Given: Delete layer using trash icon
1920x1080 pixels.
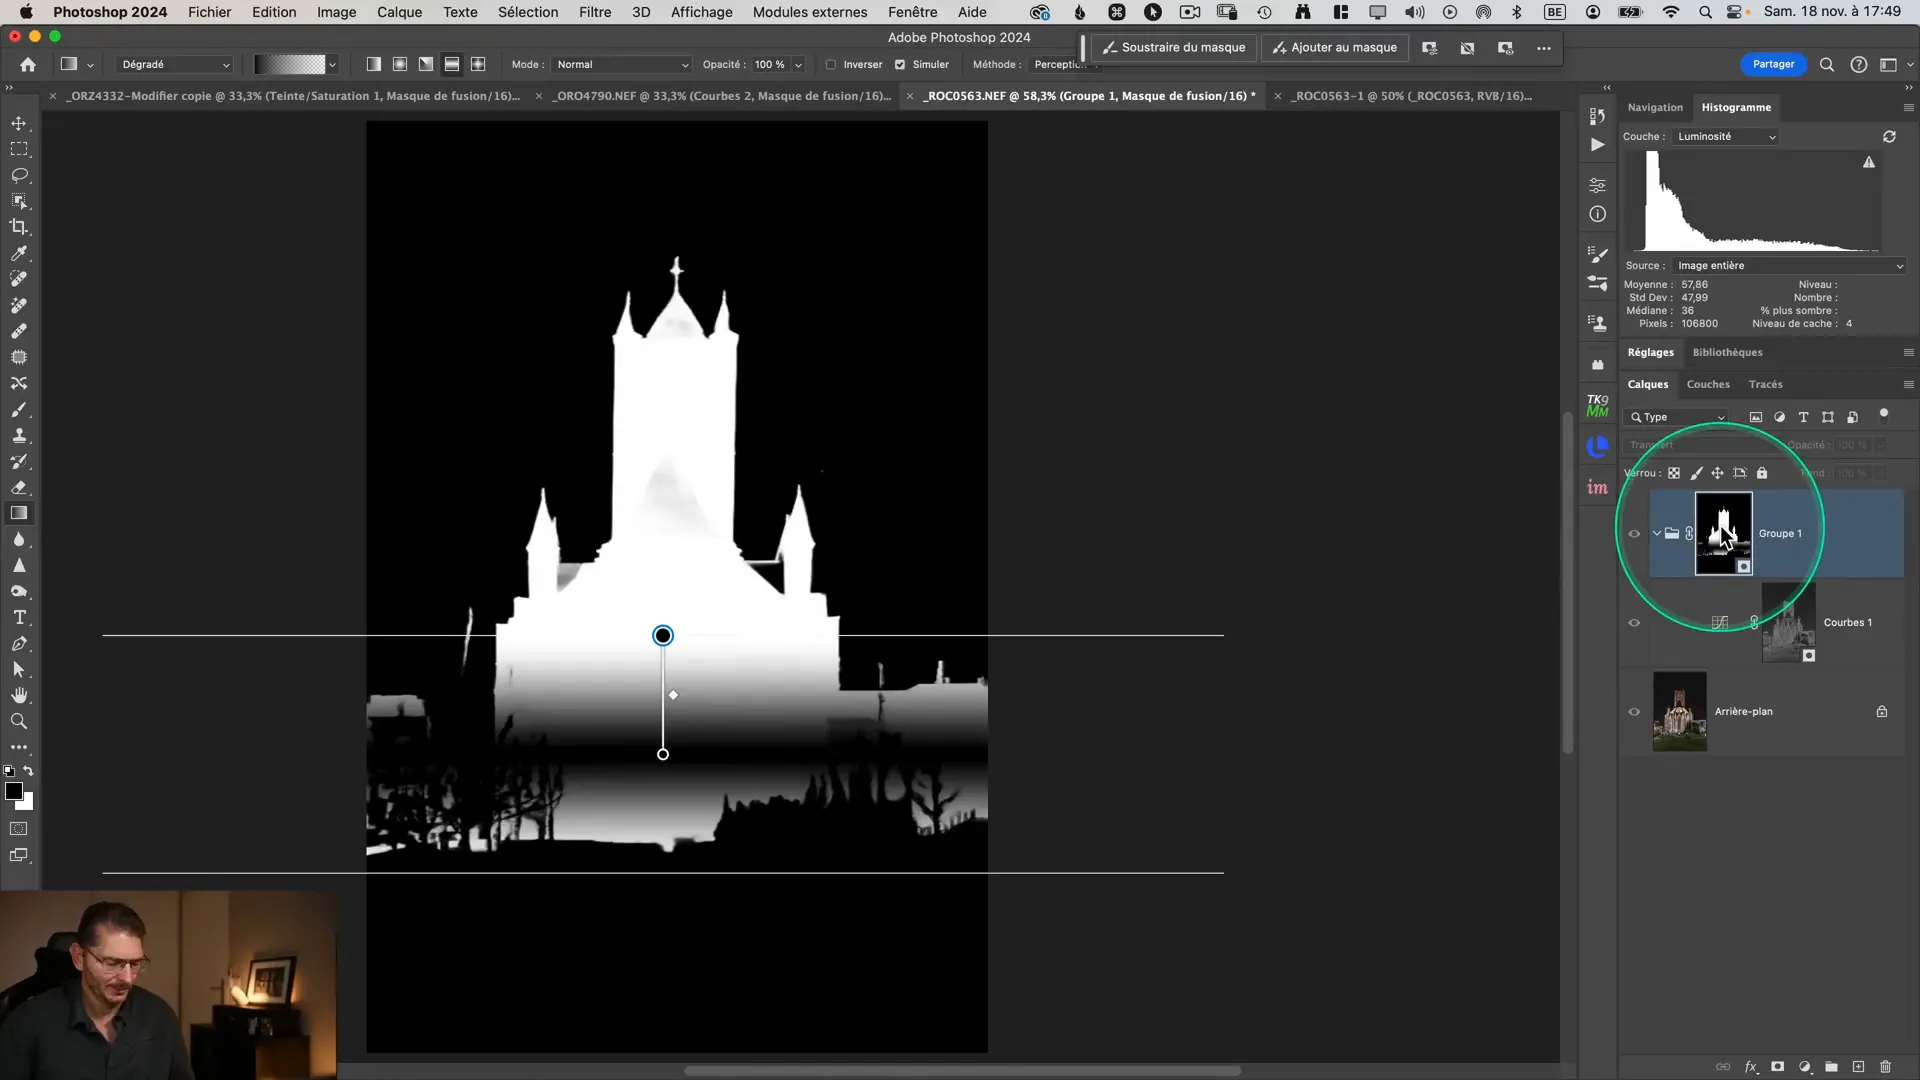Looking at the screenshot, I should tap(1885, 1067).
